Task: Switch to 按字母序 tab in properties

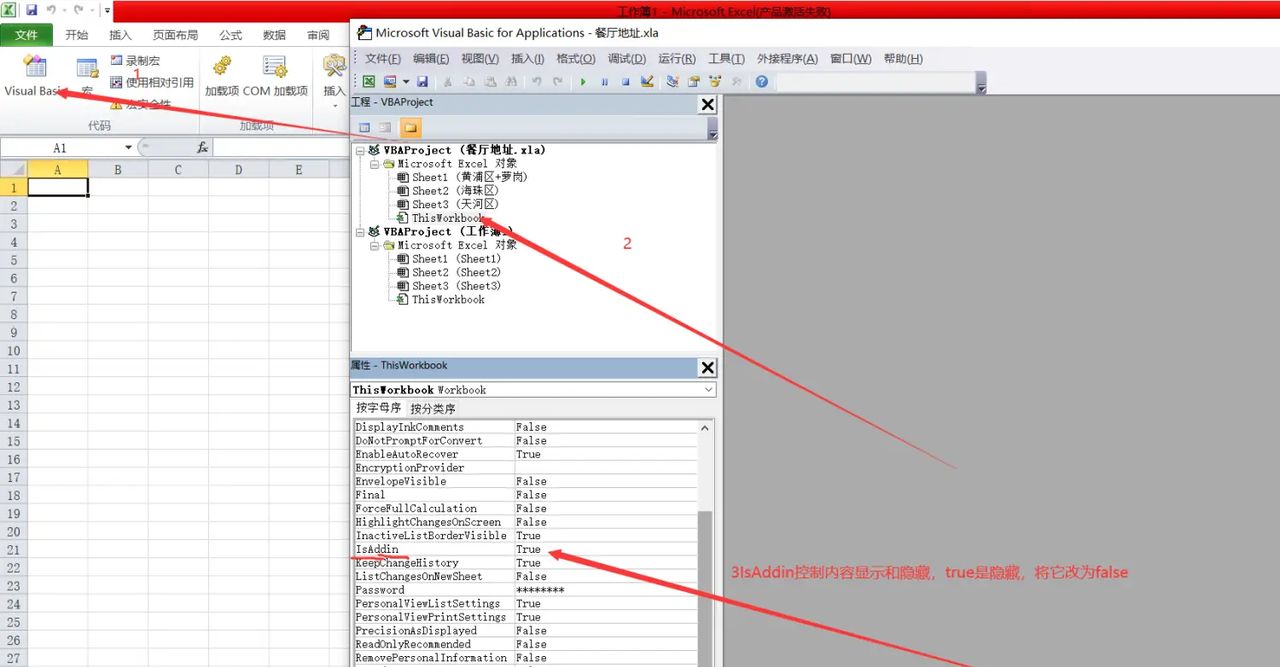Action: [x=379, y=408]
